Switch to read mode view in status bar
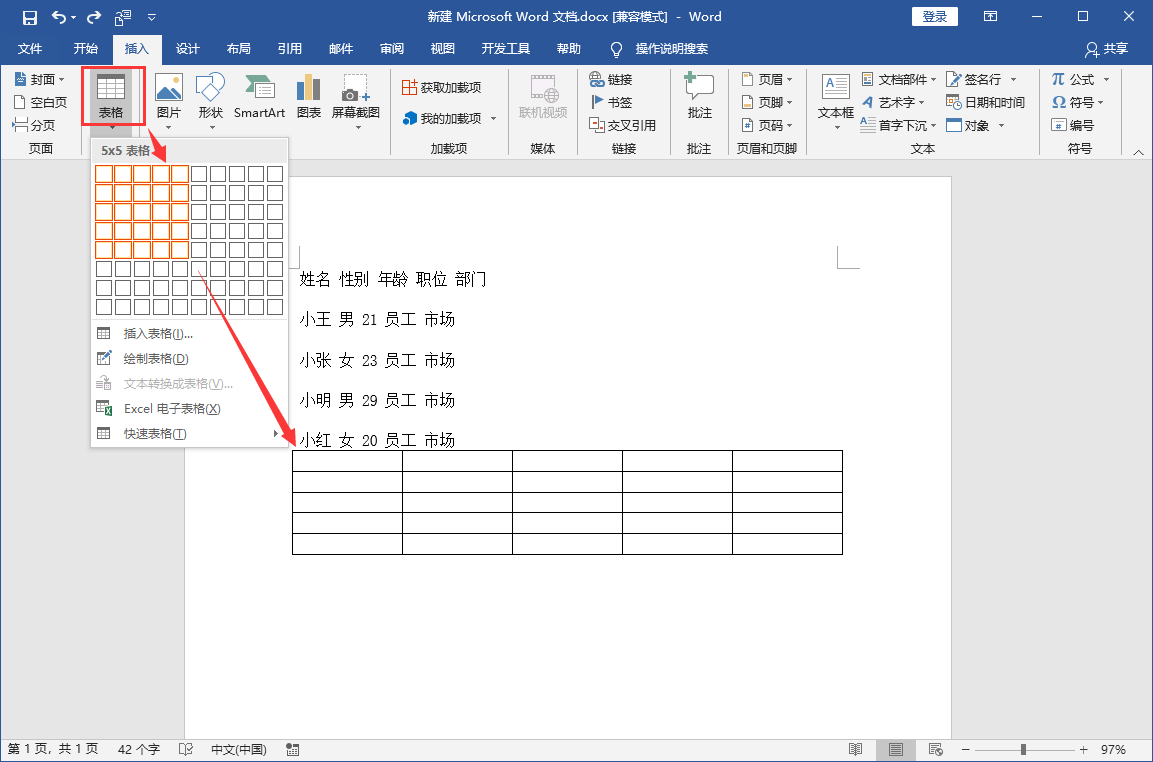Viewport: 1153px width, 762px height. [855, 749]
